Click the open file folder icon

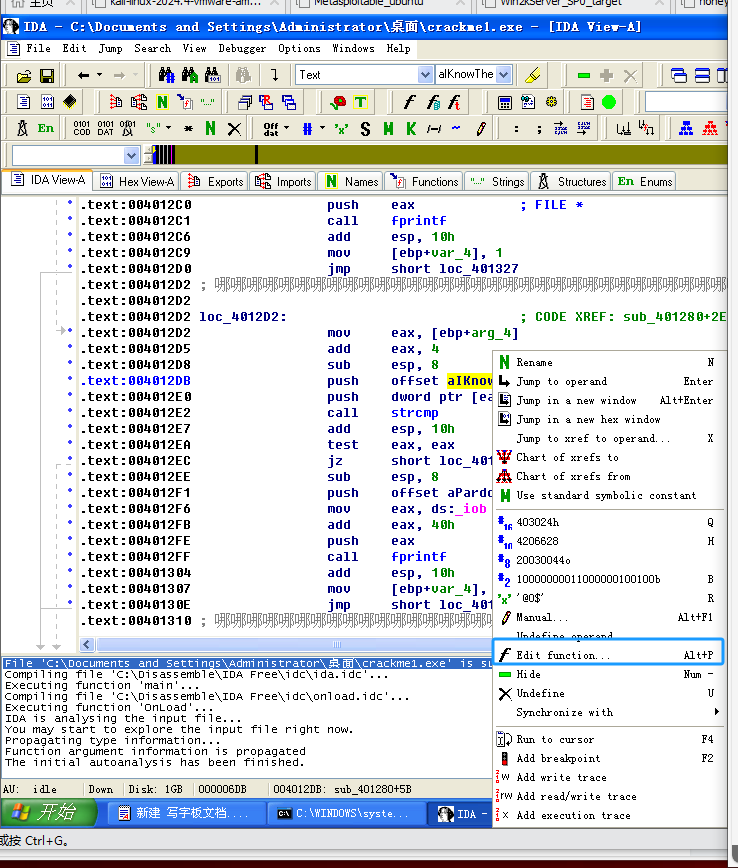coord(24,75)
